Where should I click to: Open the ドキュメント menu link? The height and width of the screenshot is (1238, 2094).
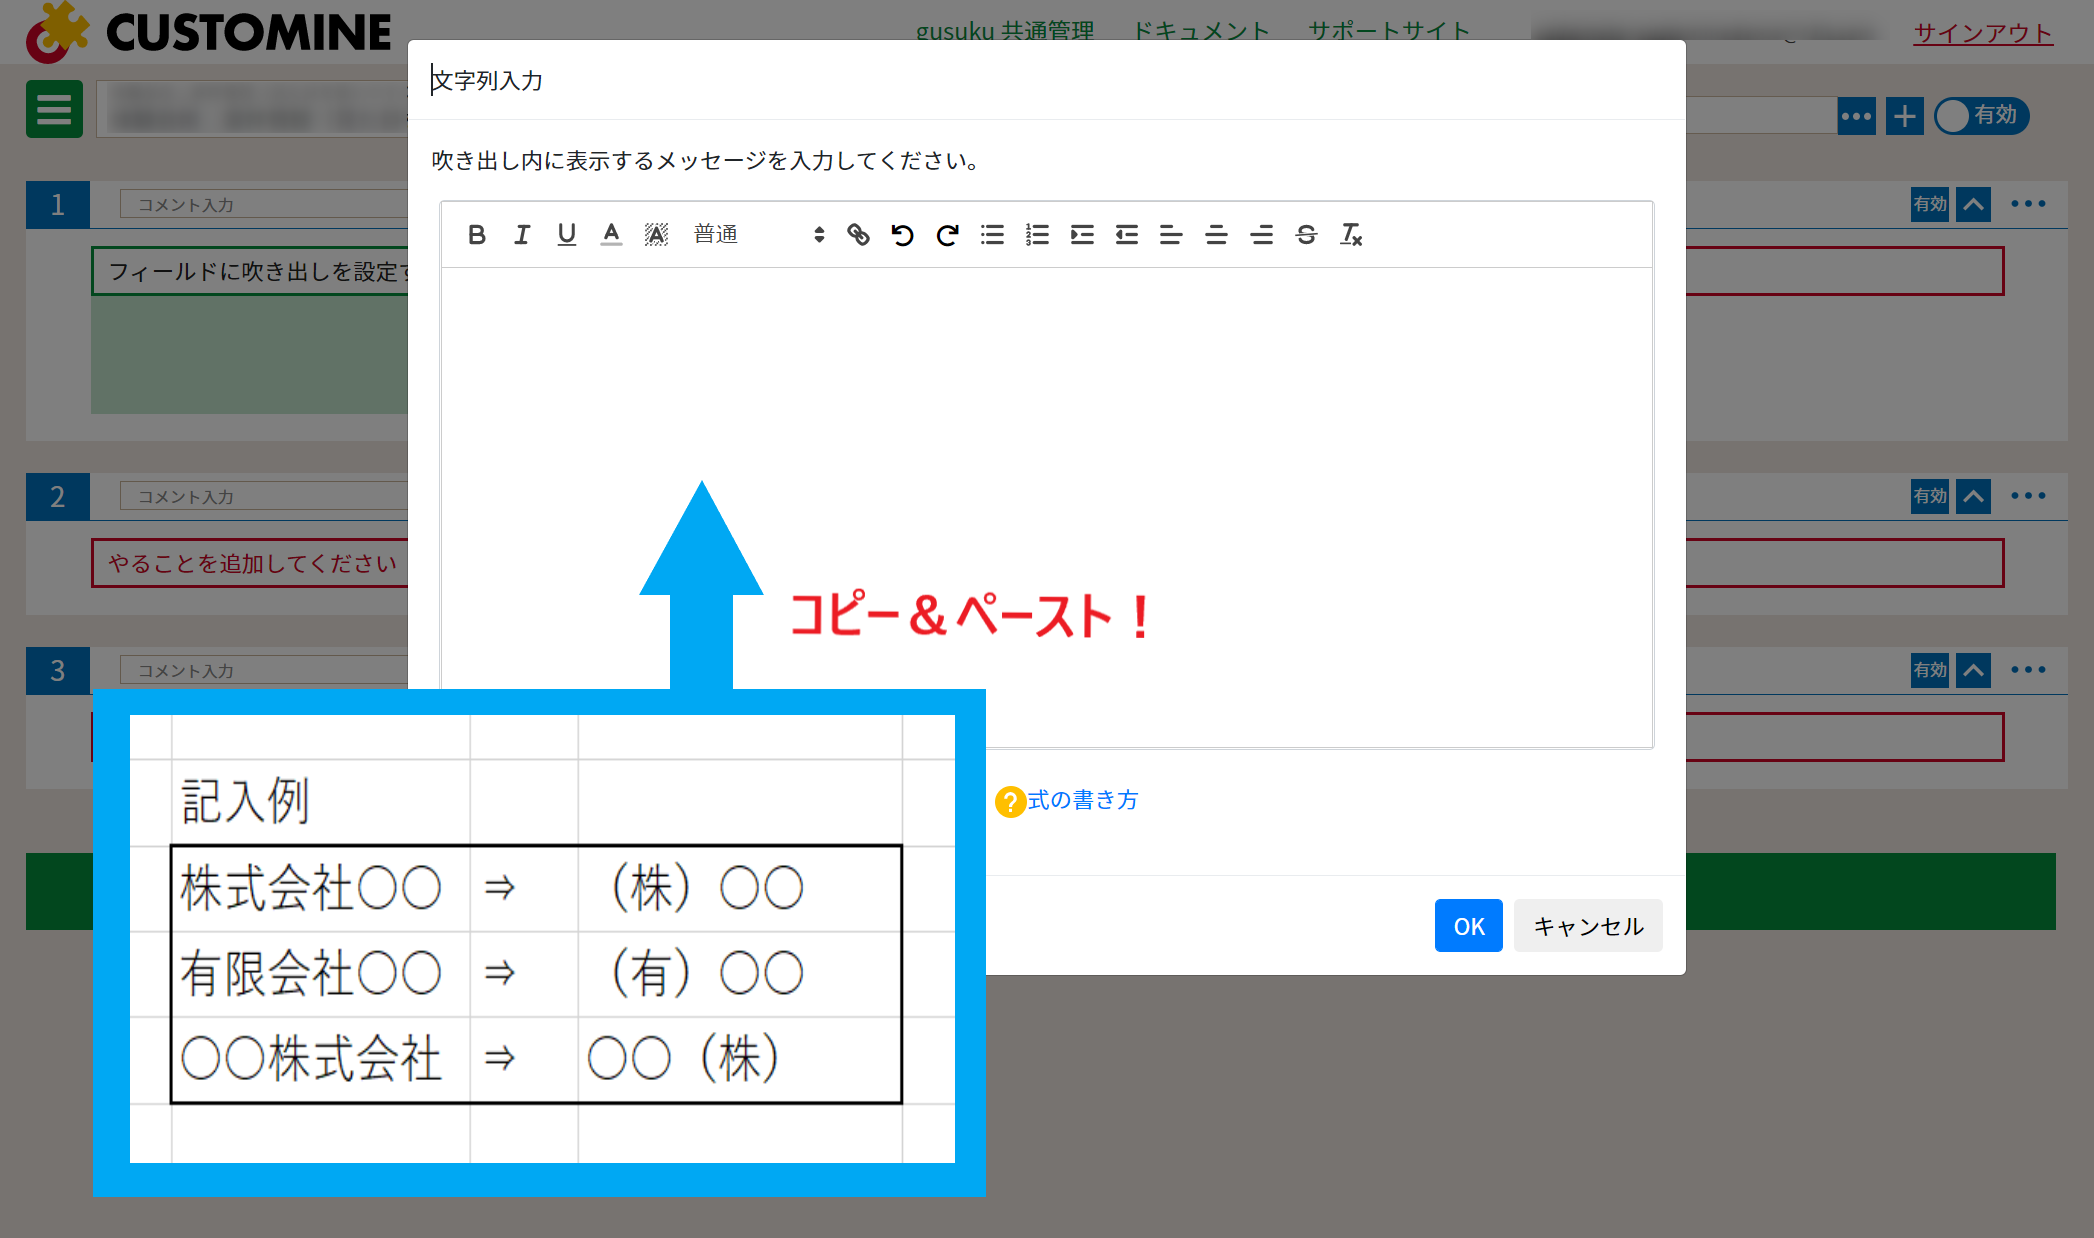coord(1200,30)
